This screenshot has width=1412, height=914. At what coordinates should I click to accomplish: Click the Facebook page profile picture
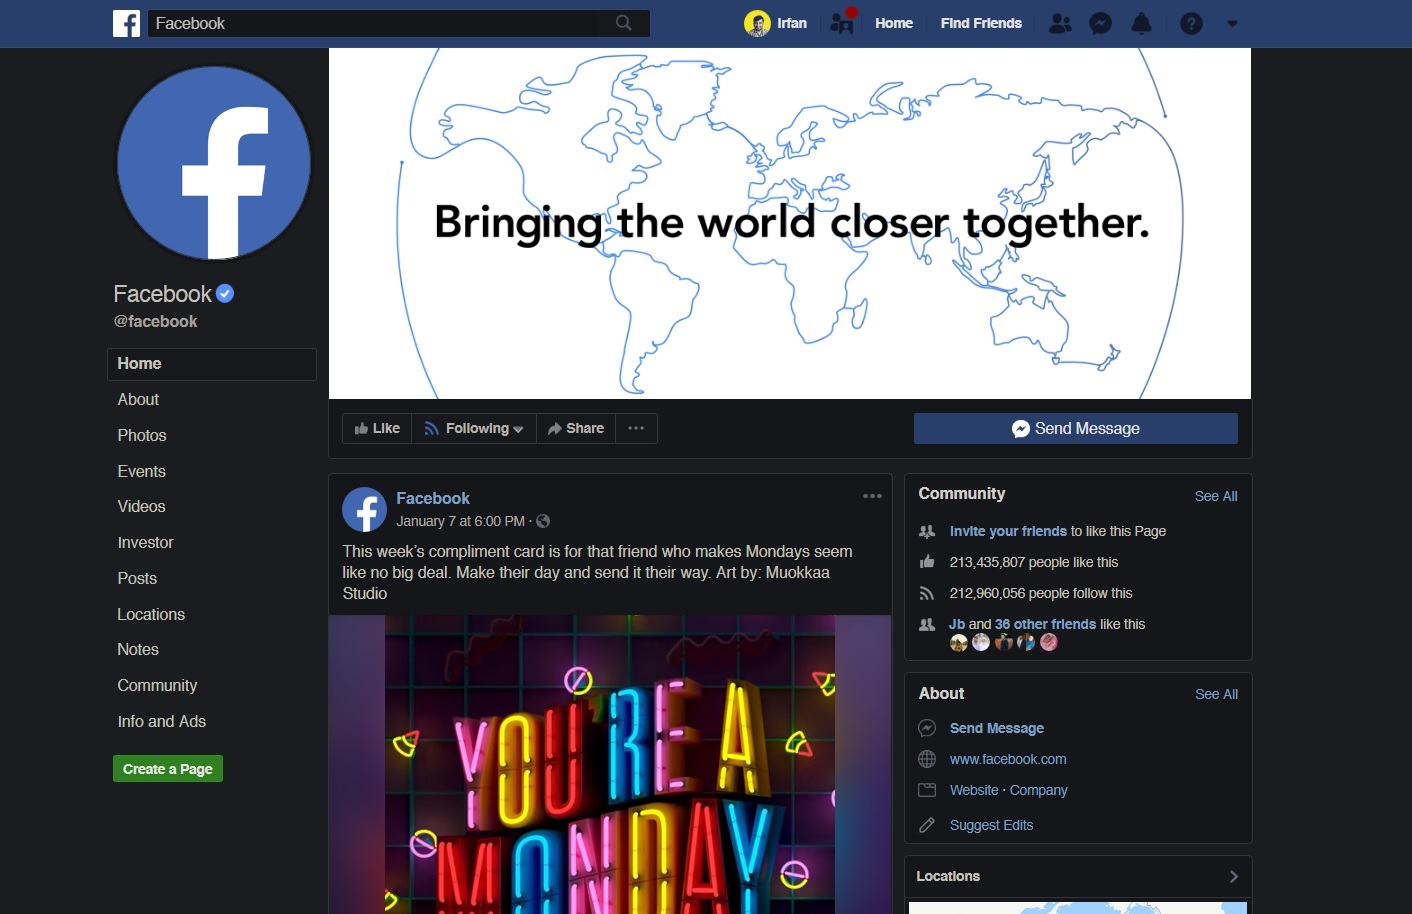[214, 163]
